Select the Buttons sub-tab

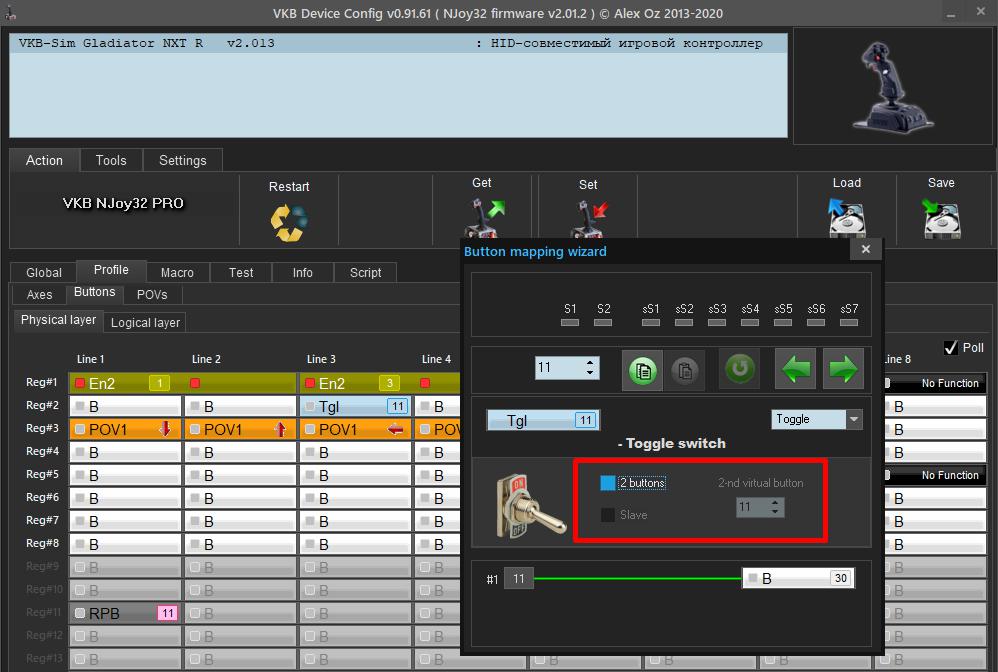coord(94,293)
